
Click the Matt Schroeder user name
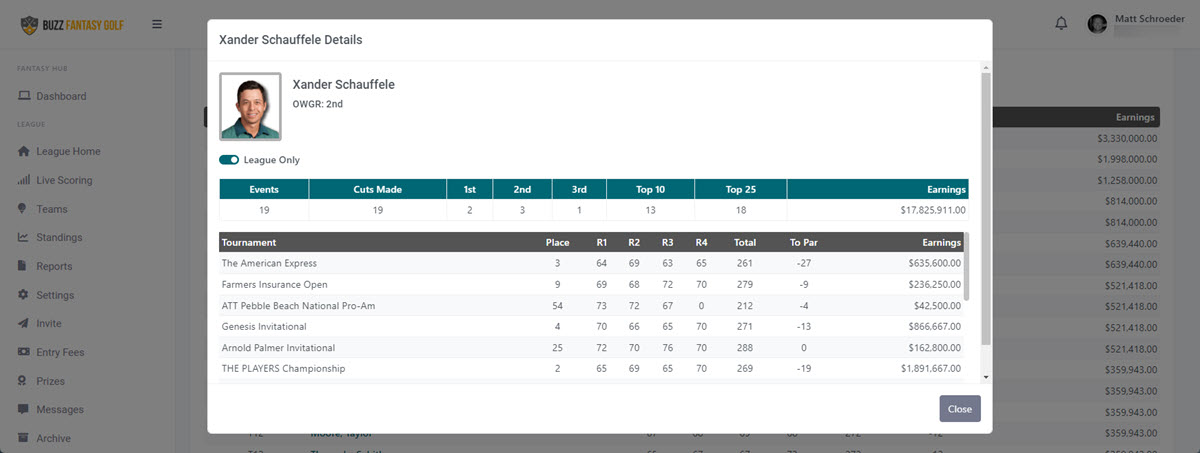(x=1148, y=18)
